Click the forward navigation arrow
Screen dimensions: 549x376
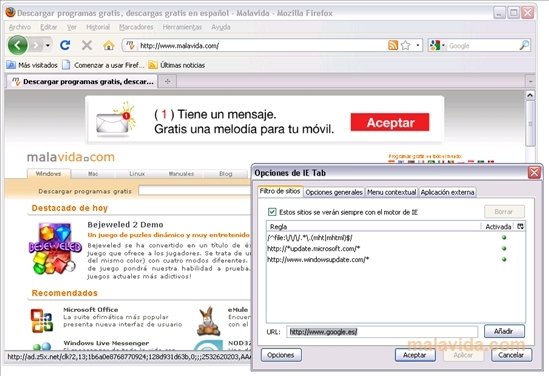point(36,45)
